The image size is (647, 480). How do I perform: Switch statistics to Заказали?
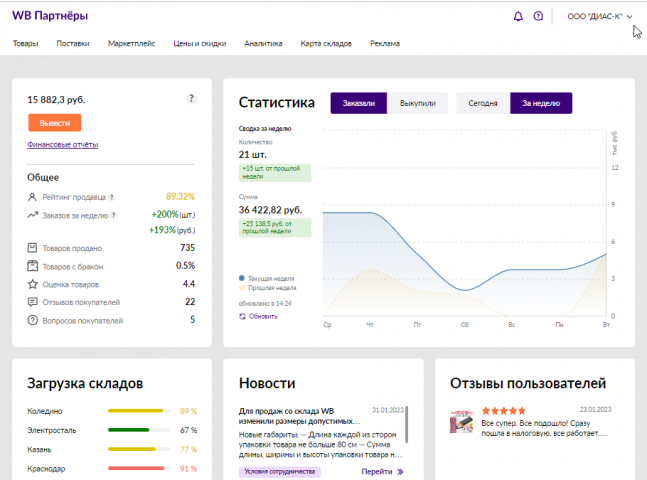(359, 103)
